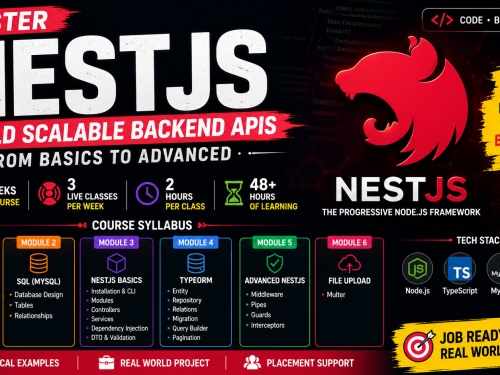Click the Relationships bullet

coord(31,315)
